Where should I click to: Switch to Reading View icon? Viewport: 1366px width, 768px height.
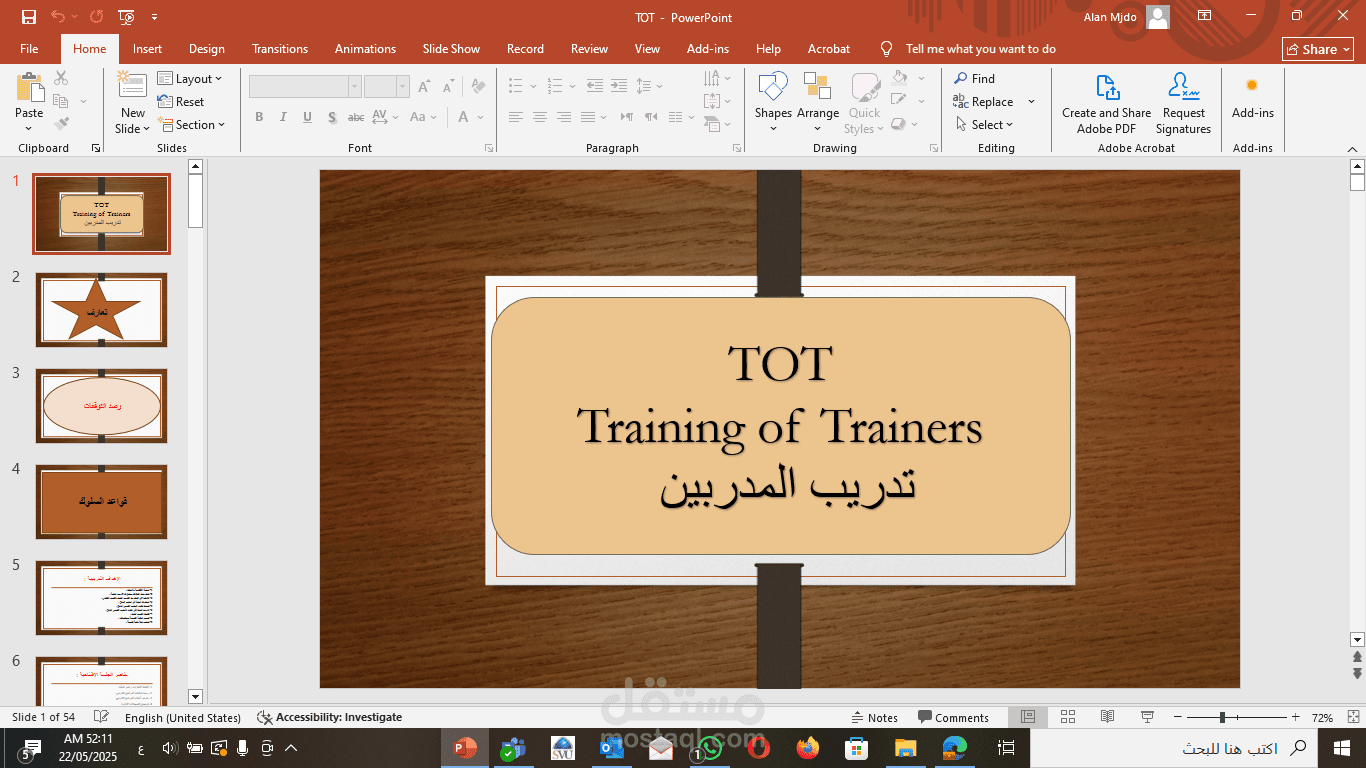(1107, 718)
